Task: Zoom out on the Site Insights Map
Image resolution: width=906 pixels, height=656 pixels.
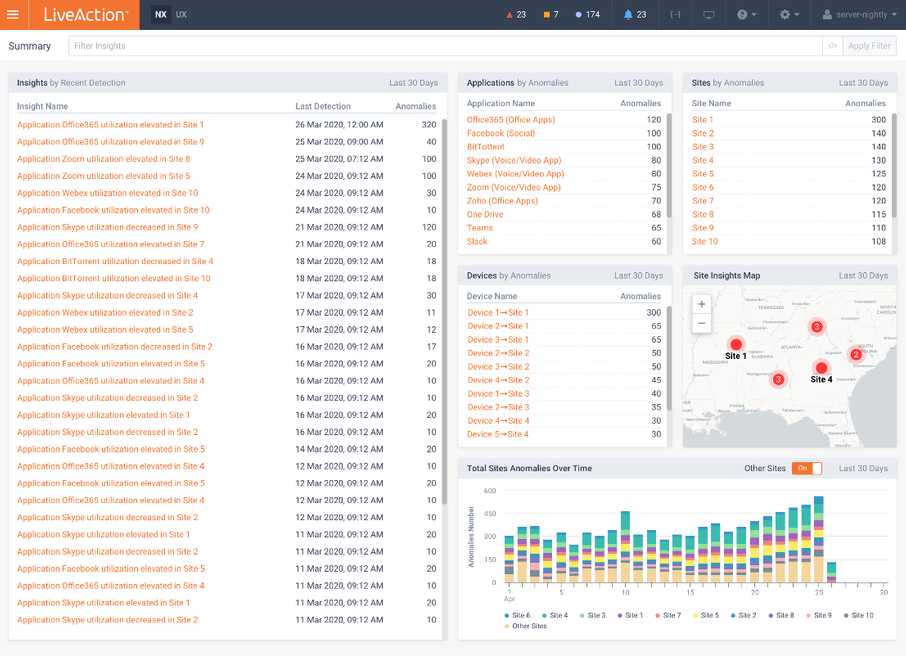Action: point(701,323)
